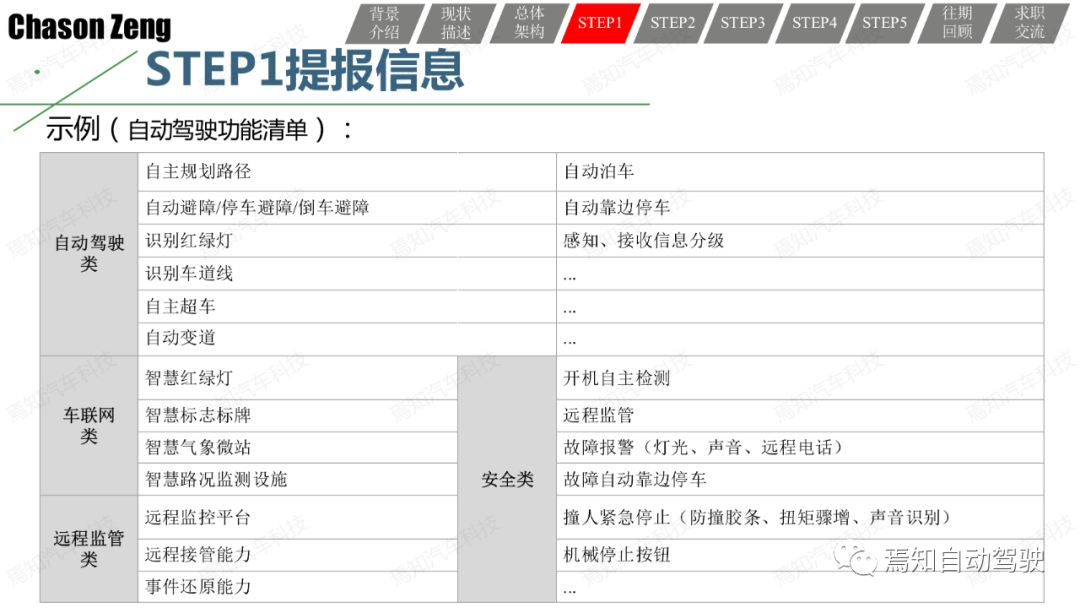Click the WeChat logo icon near 焉知自动驾驶
This screenshot has height=608, width=1080.
point(854,559)
